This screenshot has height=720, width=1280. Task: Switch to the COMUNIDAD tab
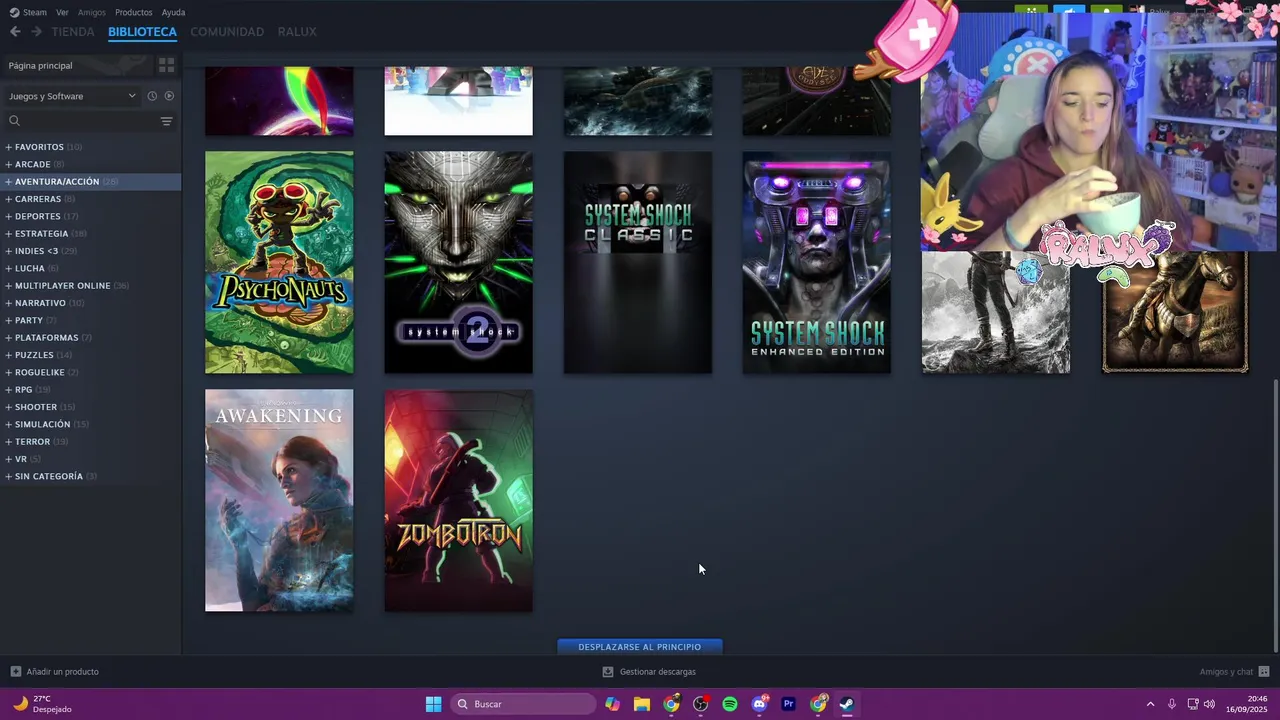pyautogui.click(x=227, y=32)
